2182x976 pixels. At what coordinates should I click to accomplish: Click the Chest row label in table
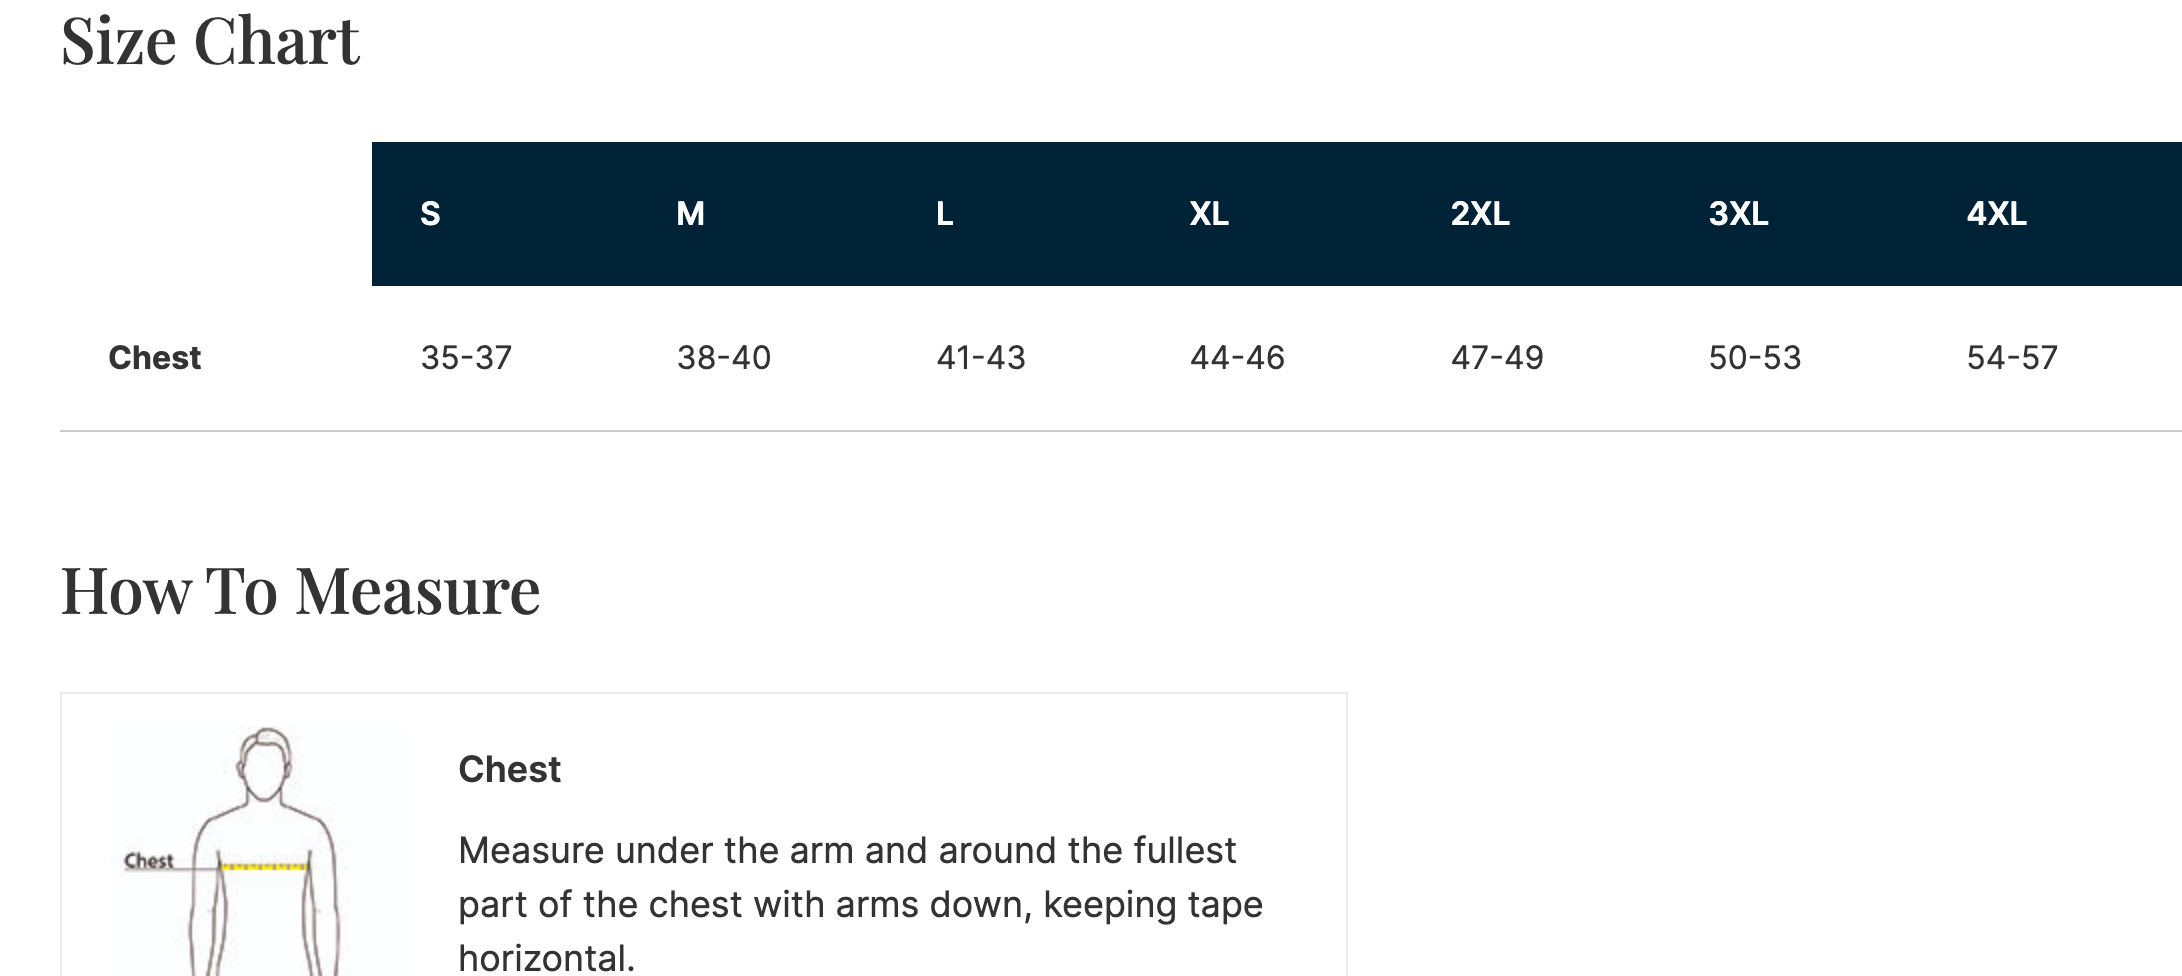(154, 358)
